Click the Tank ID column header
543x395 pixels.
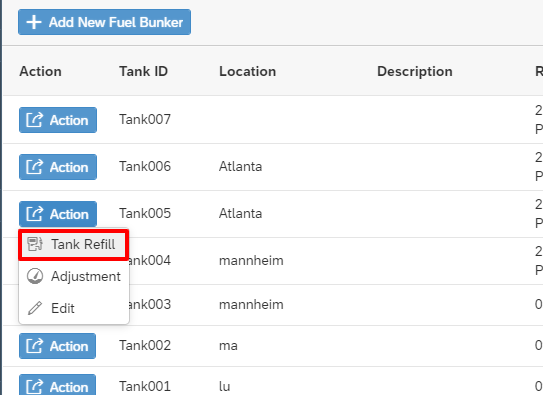[143, 71]
